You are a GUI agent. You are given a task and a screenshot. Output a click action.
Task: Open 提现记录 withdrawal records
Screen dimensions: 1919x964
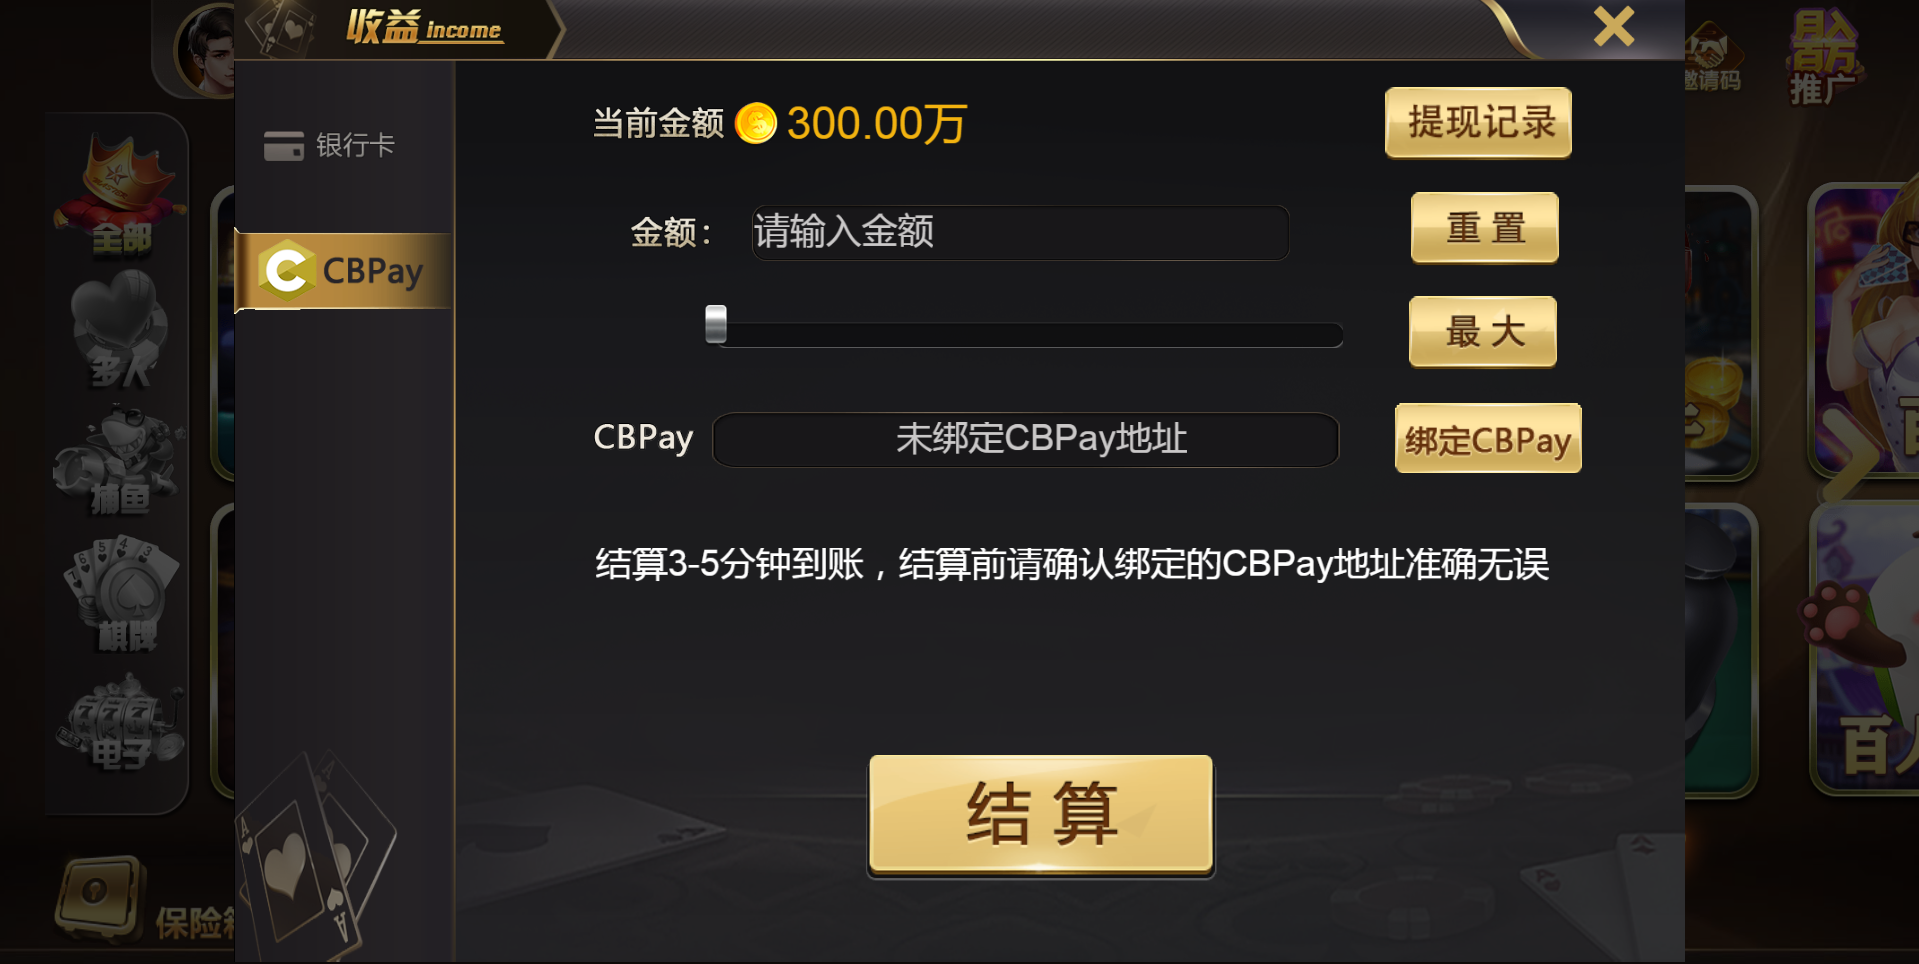pos(1478,123)
